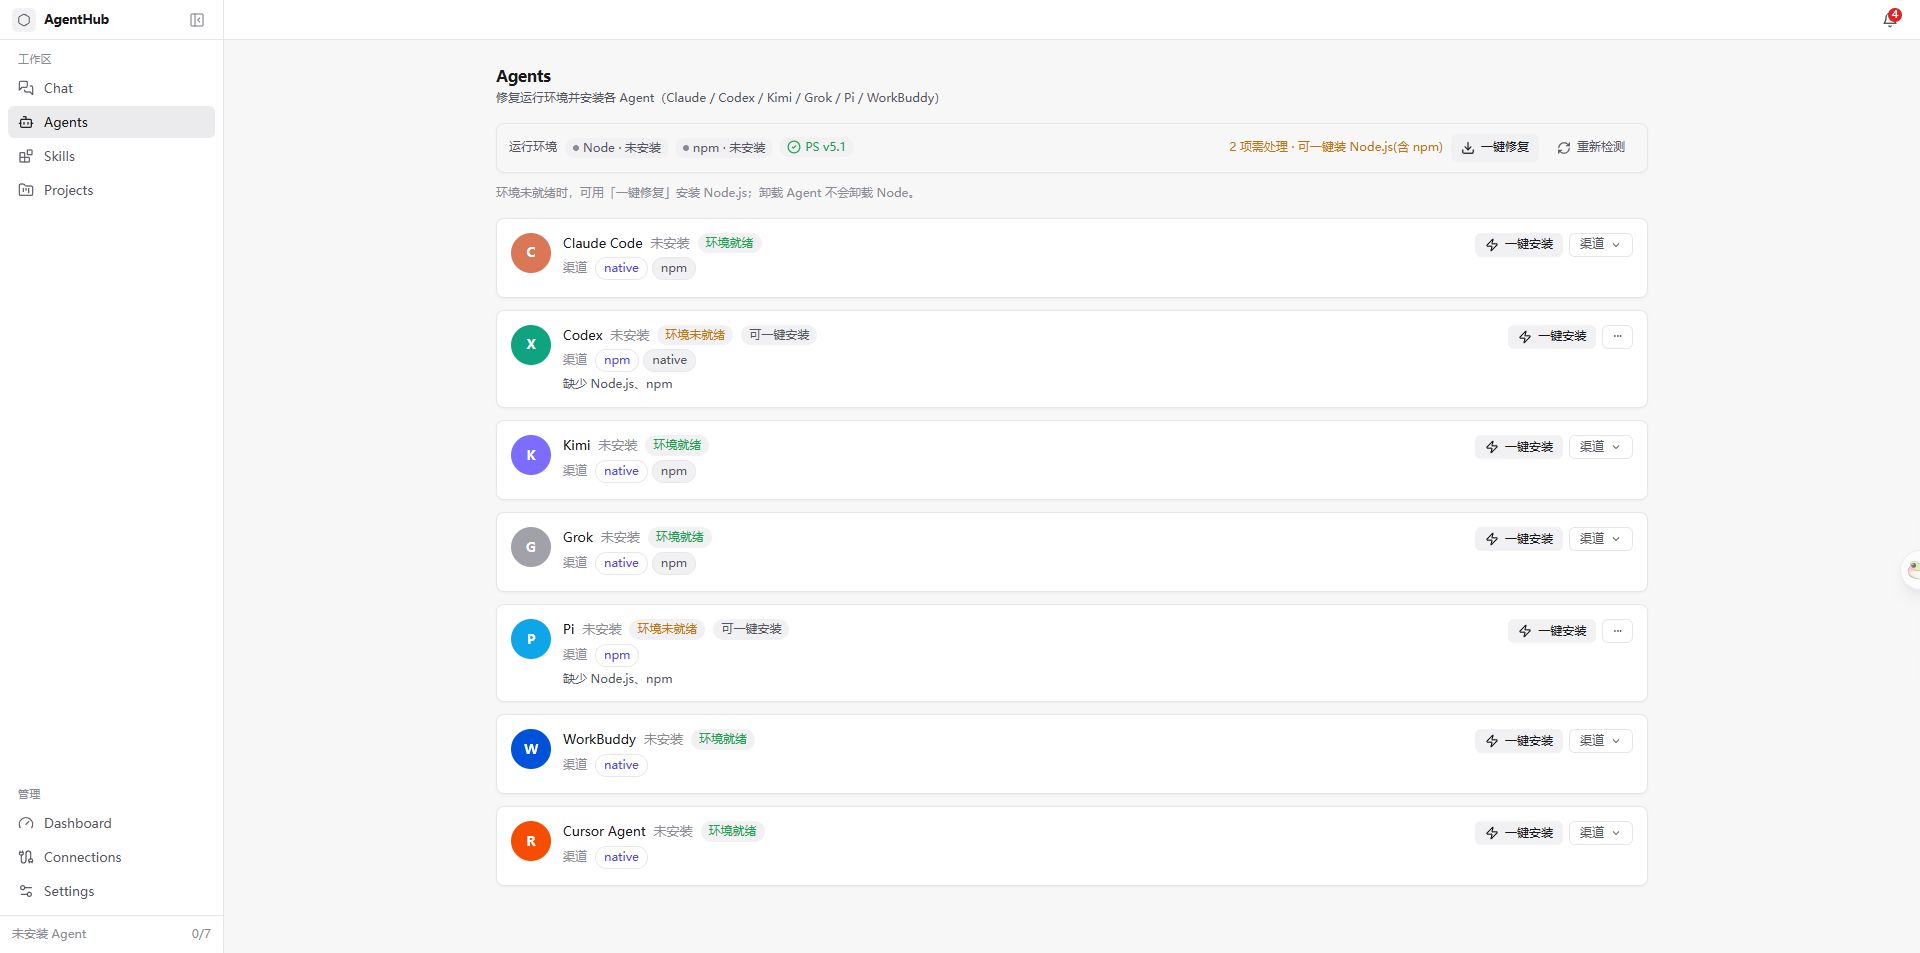Click the 一键修复 button
The image size is (1920, 953).
coord(1495,147)
